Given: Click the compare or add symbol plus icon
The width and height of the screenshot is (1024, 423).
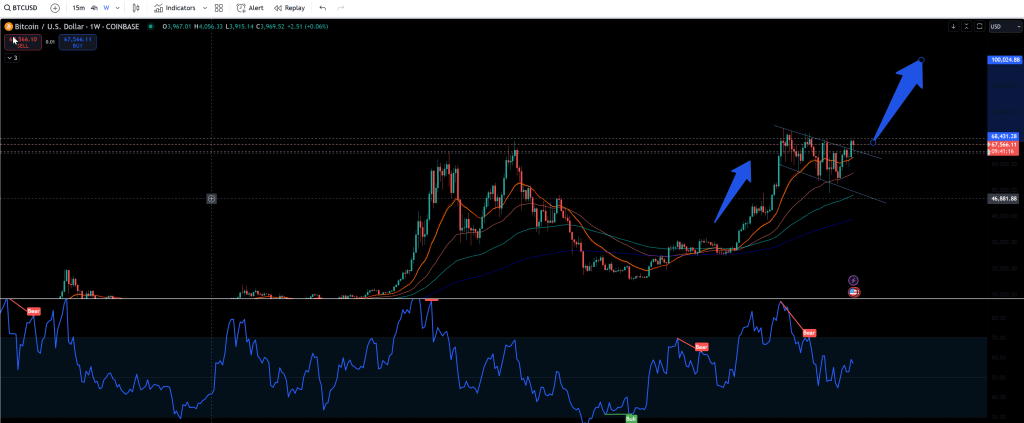Looking at the screenshot, I should click(x=56, y=8).
